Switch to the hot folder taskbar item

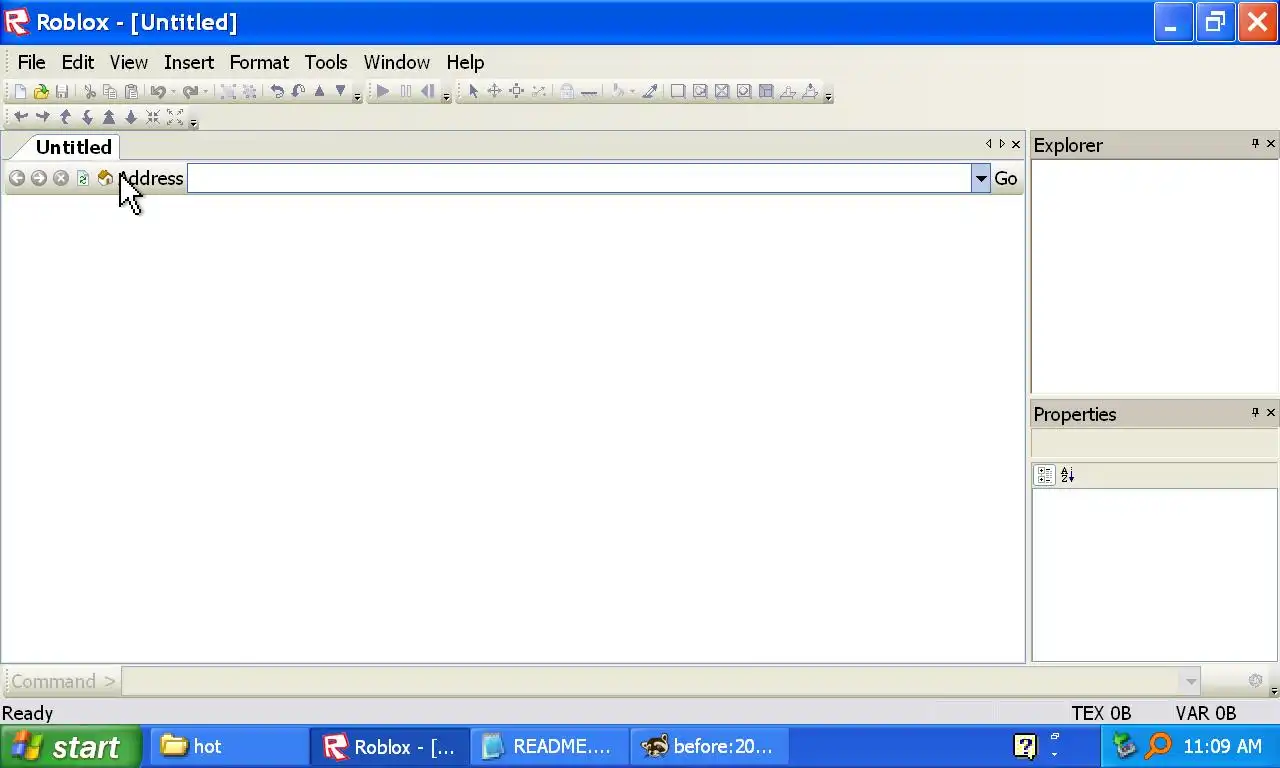tap(229, 746)
